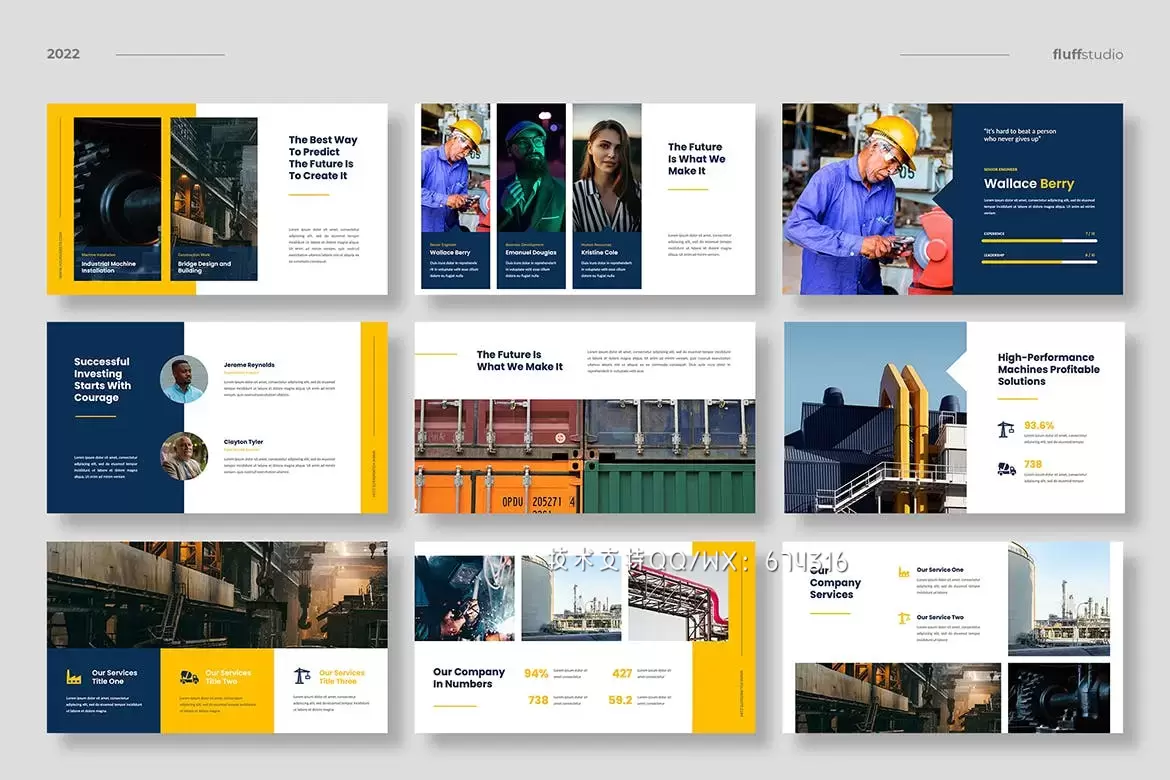This screenshot has width=1170, height=780.
Task: Click the 2022 label in the header
Action: (x=63, y=54)
